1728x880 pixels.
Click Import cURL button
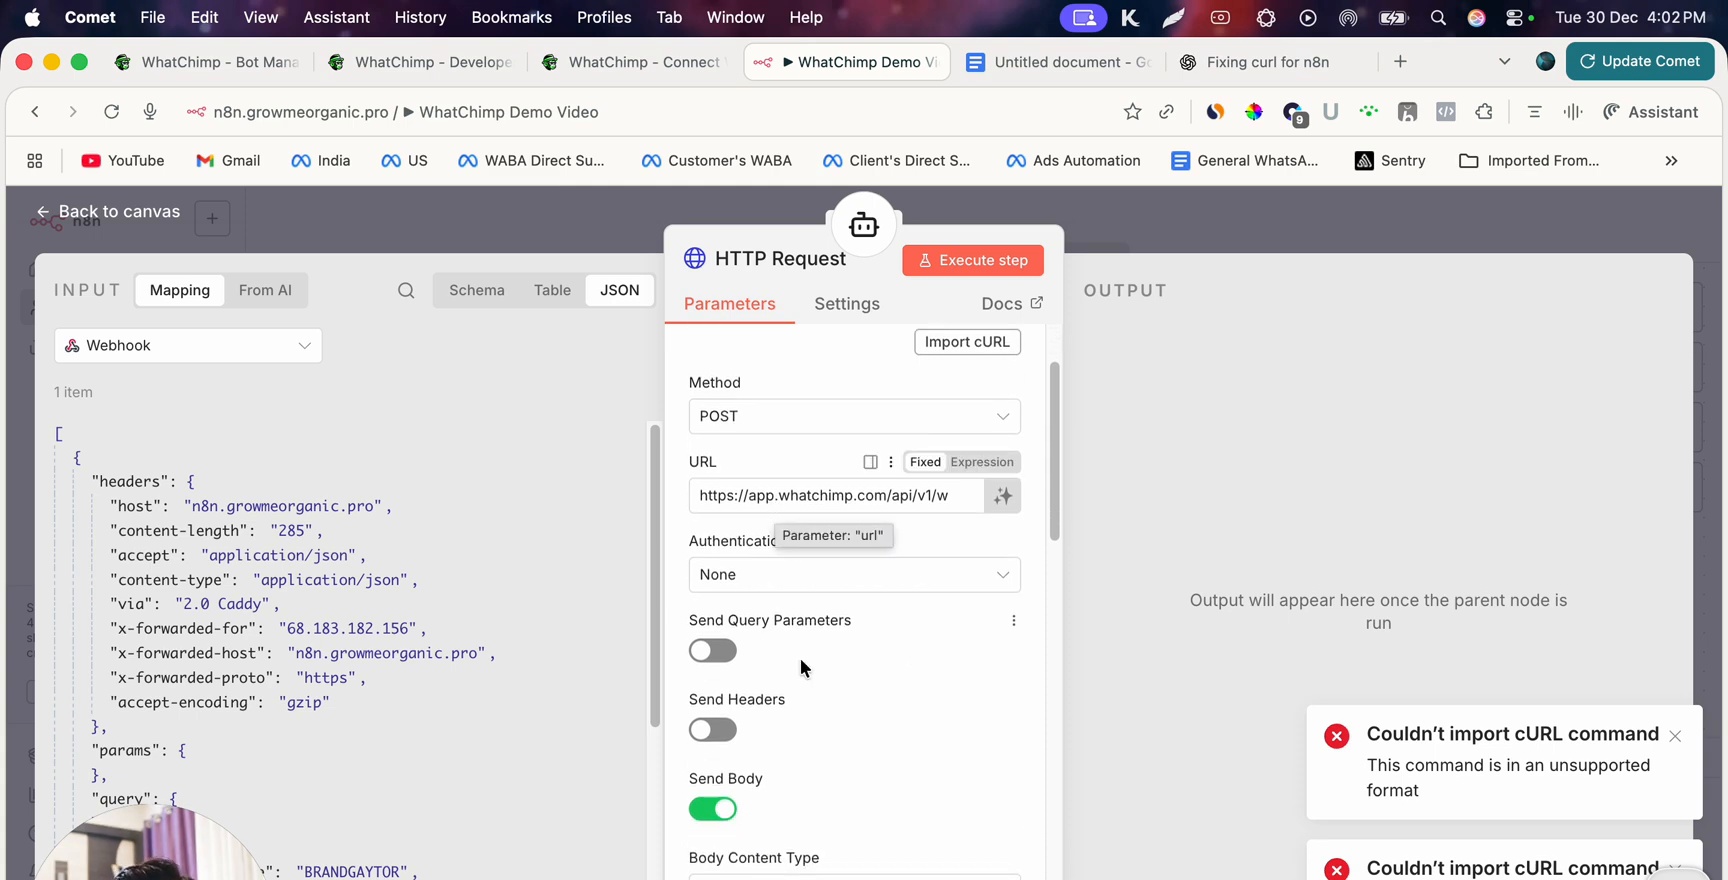[967, 342]
